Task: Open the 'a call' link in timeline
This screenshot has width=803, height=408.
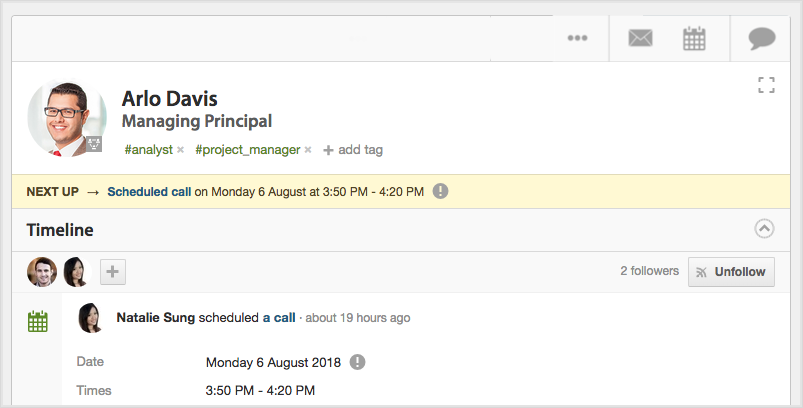Action: click(279, 318)
